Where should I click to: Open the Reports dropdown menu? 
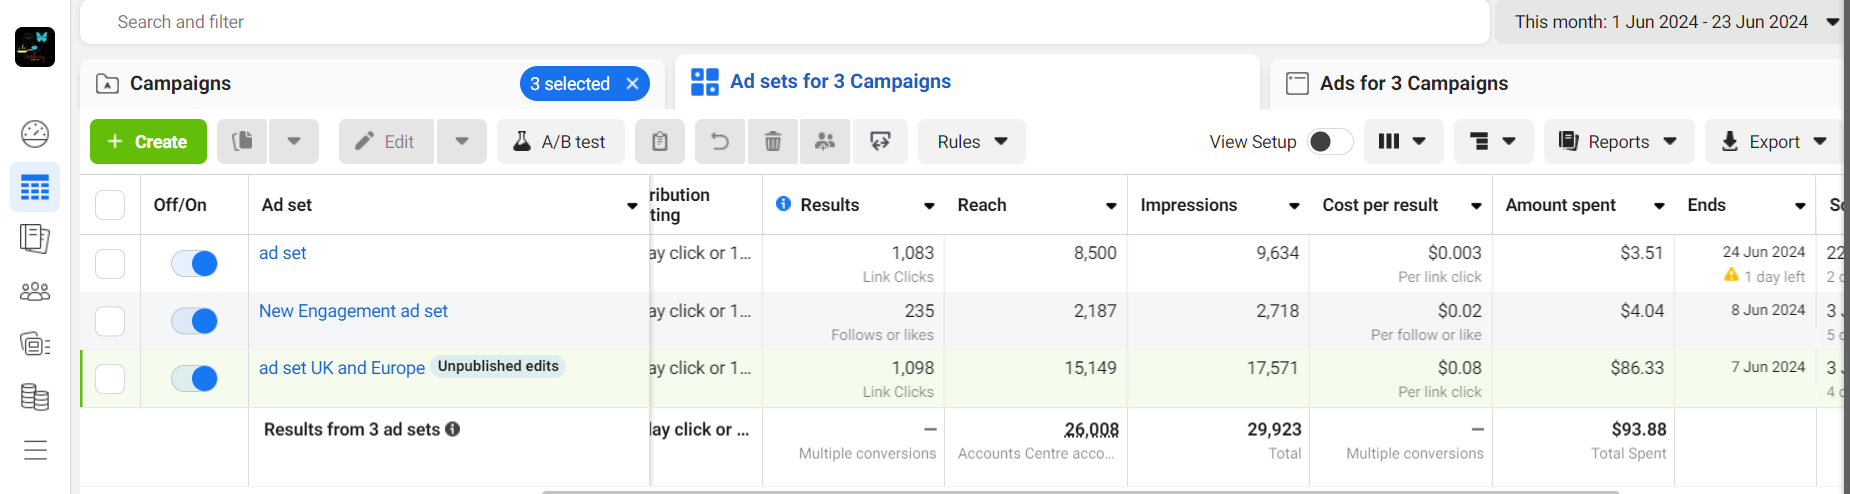(1618, 142)
